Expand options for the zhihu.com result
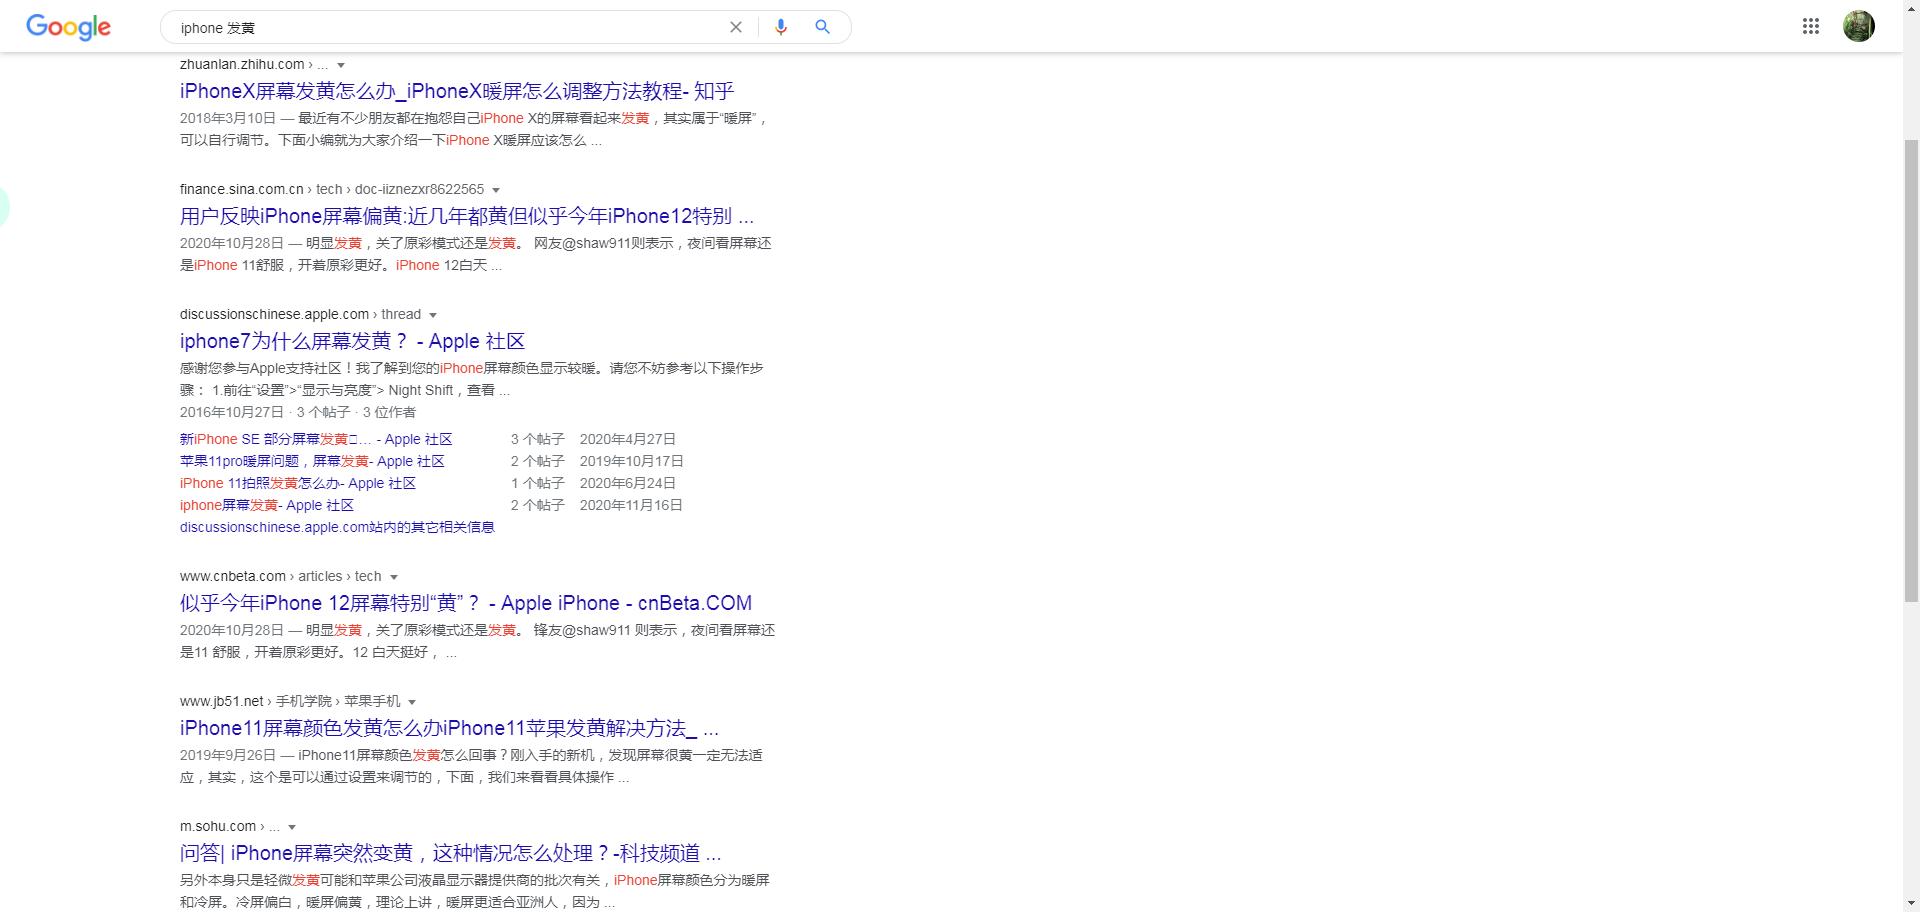 point(340,64)
